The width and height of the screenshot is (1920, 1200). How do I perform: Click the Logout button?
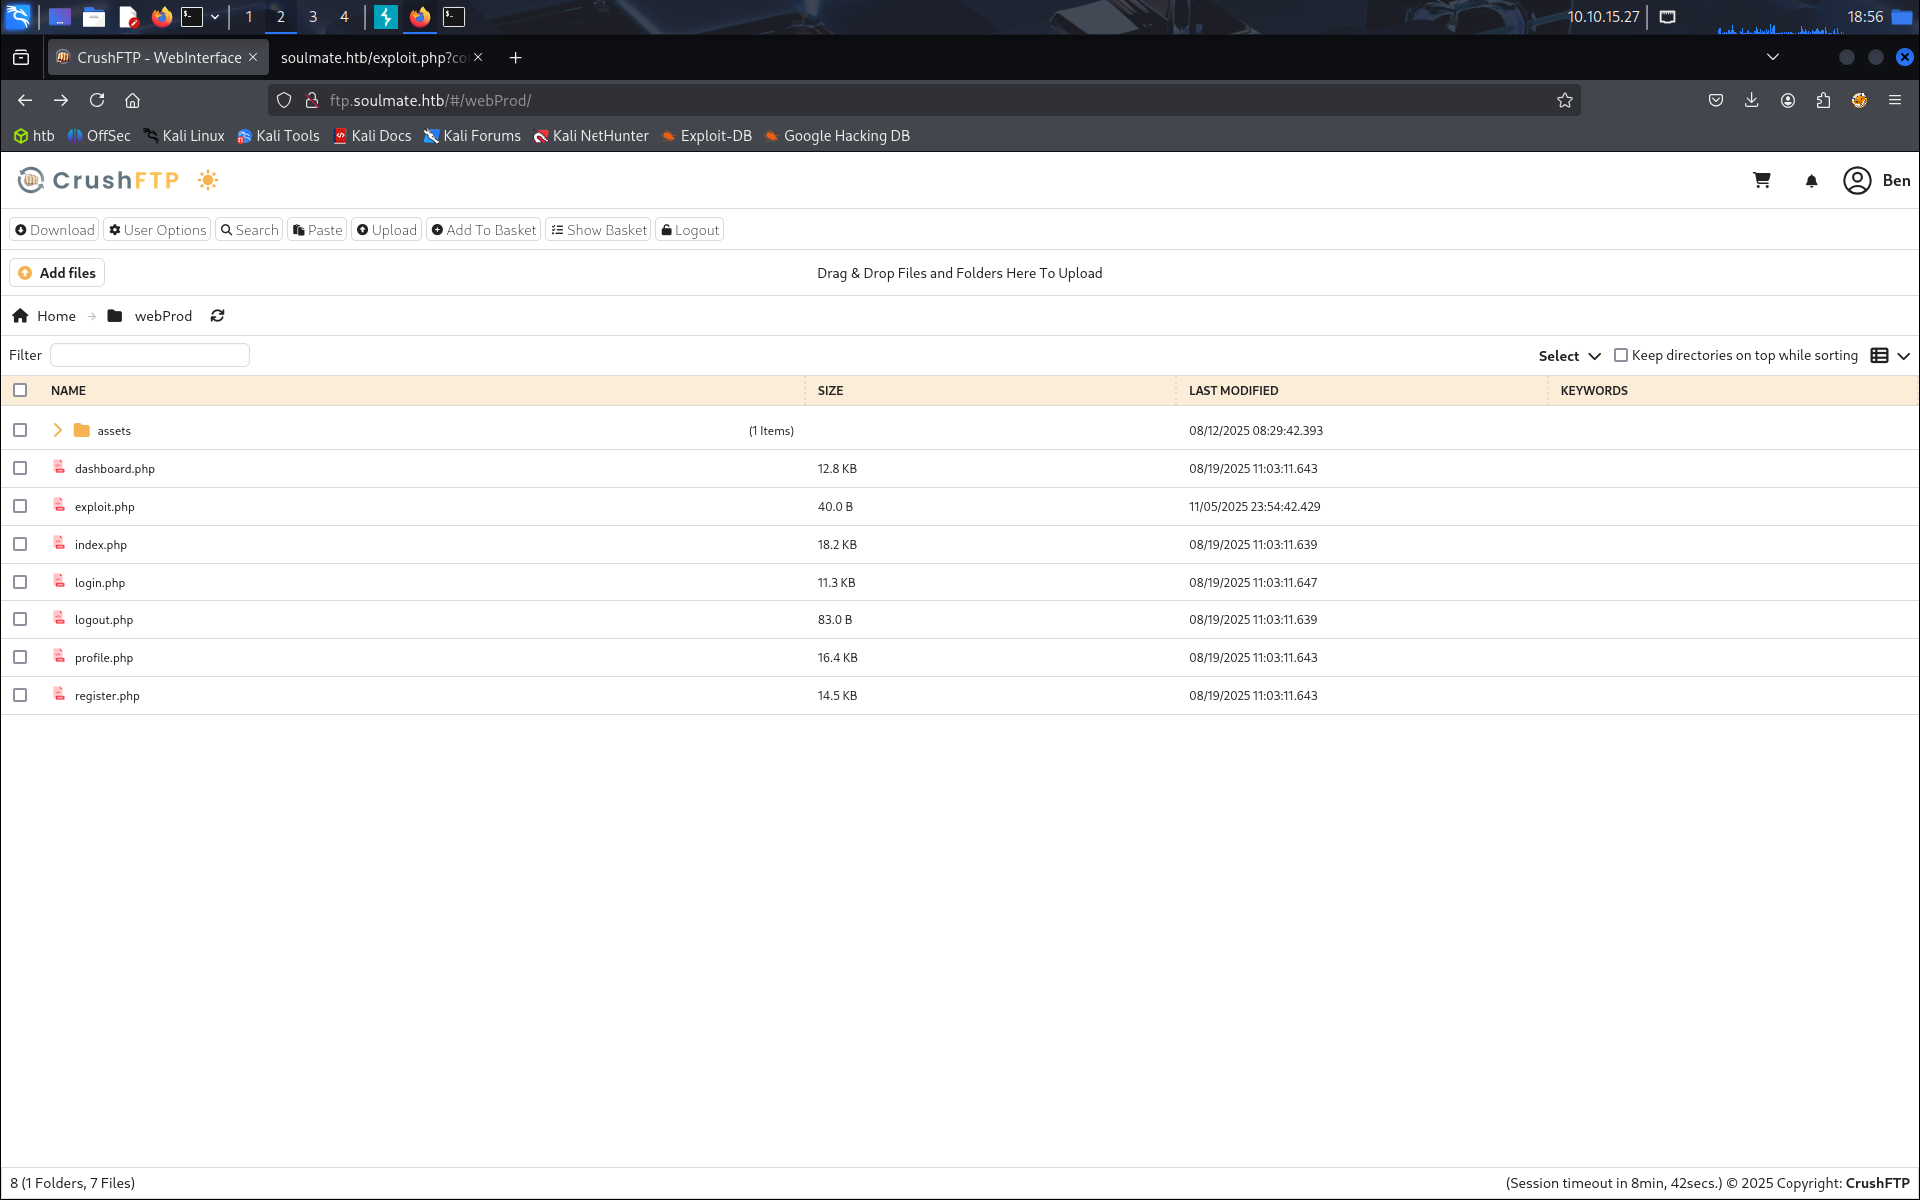tap(690, 230)
